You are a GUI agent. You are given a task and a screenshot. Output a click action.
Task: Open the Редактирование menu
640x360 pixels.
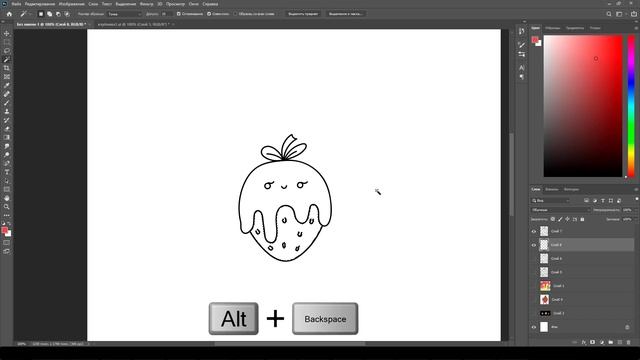click(40, 4)
